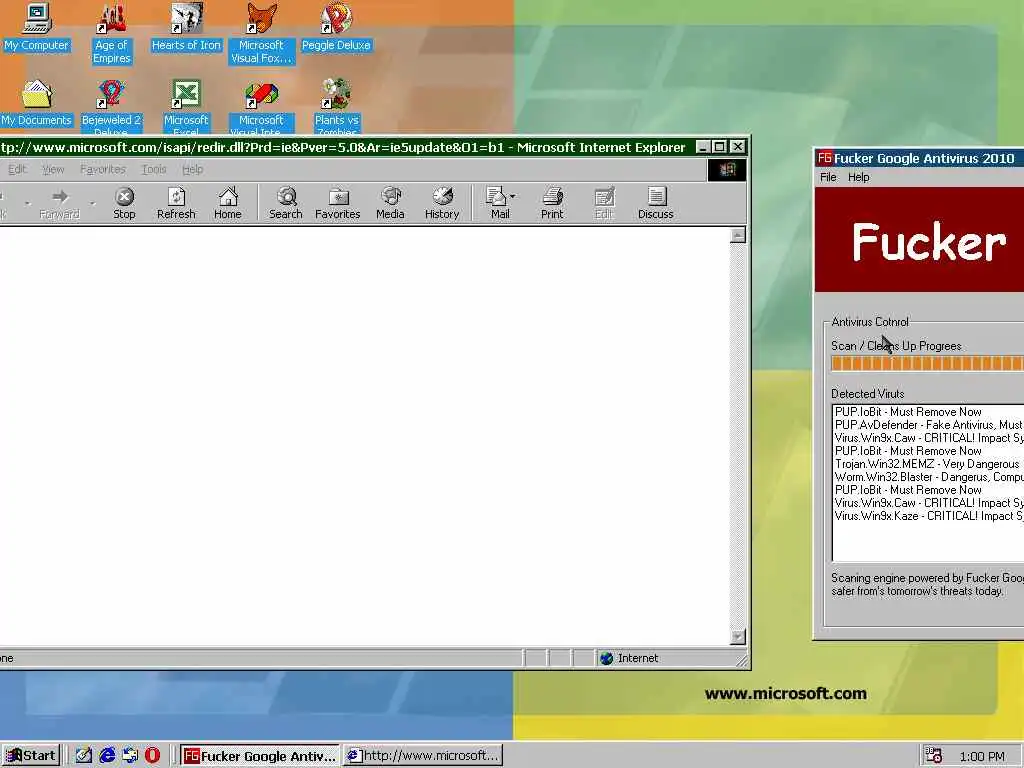Click the Internet Explorer throbber logo
1024x768 pixels.
728,170
